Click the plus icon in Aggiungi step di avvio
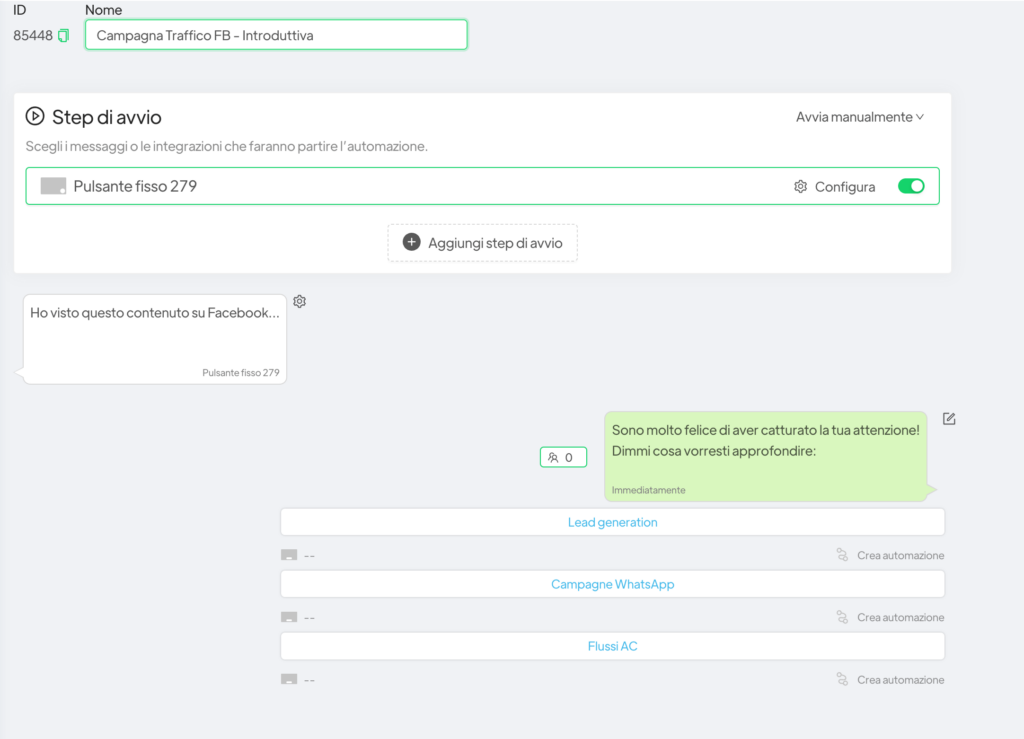The width and height of the screenshot is (1024, 739). 411,242
